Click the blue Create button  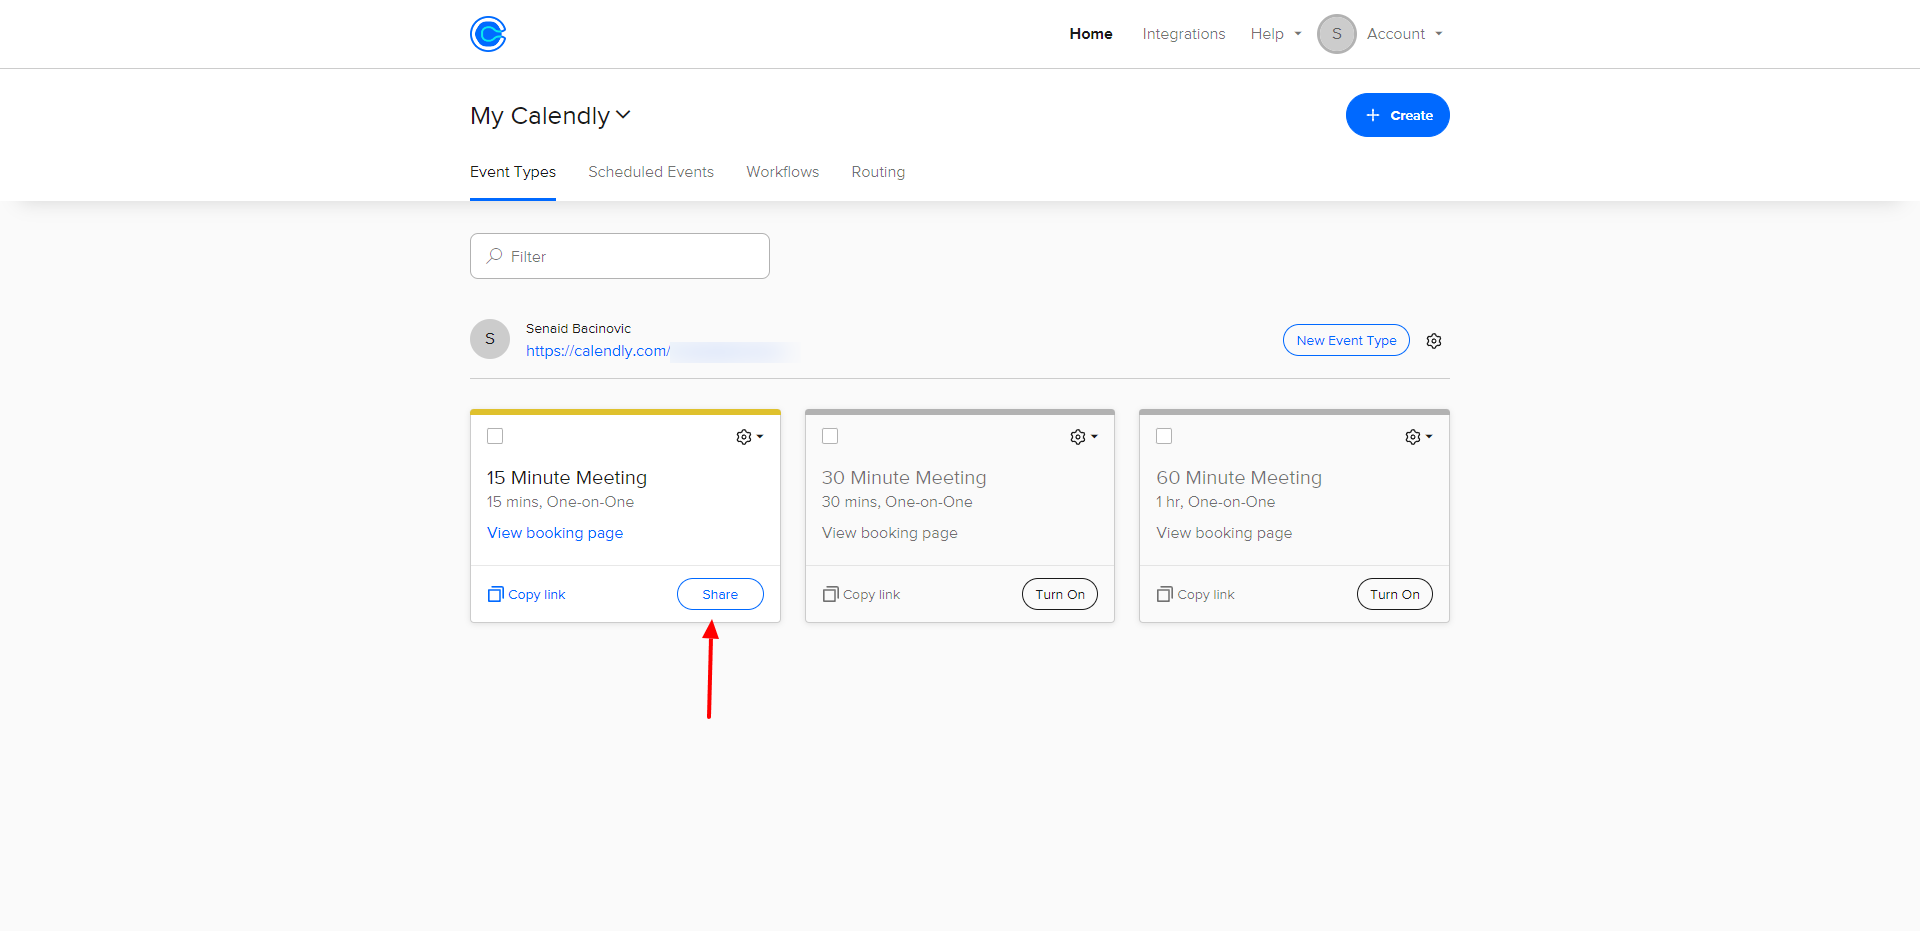1397,115
